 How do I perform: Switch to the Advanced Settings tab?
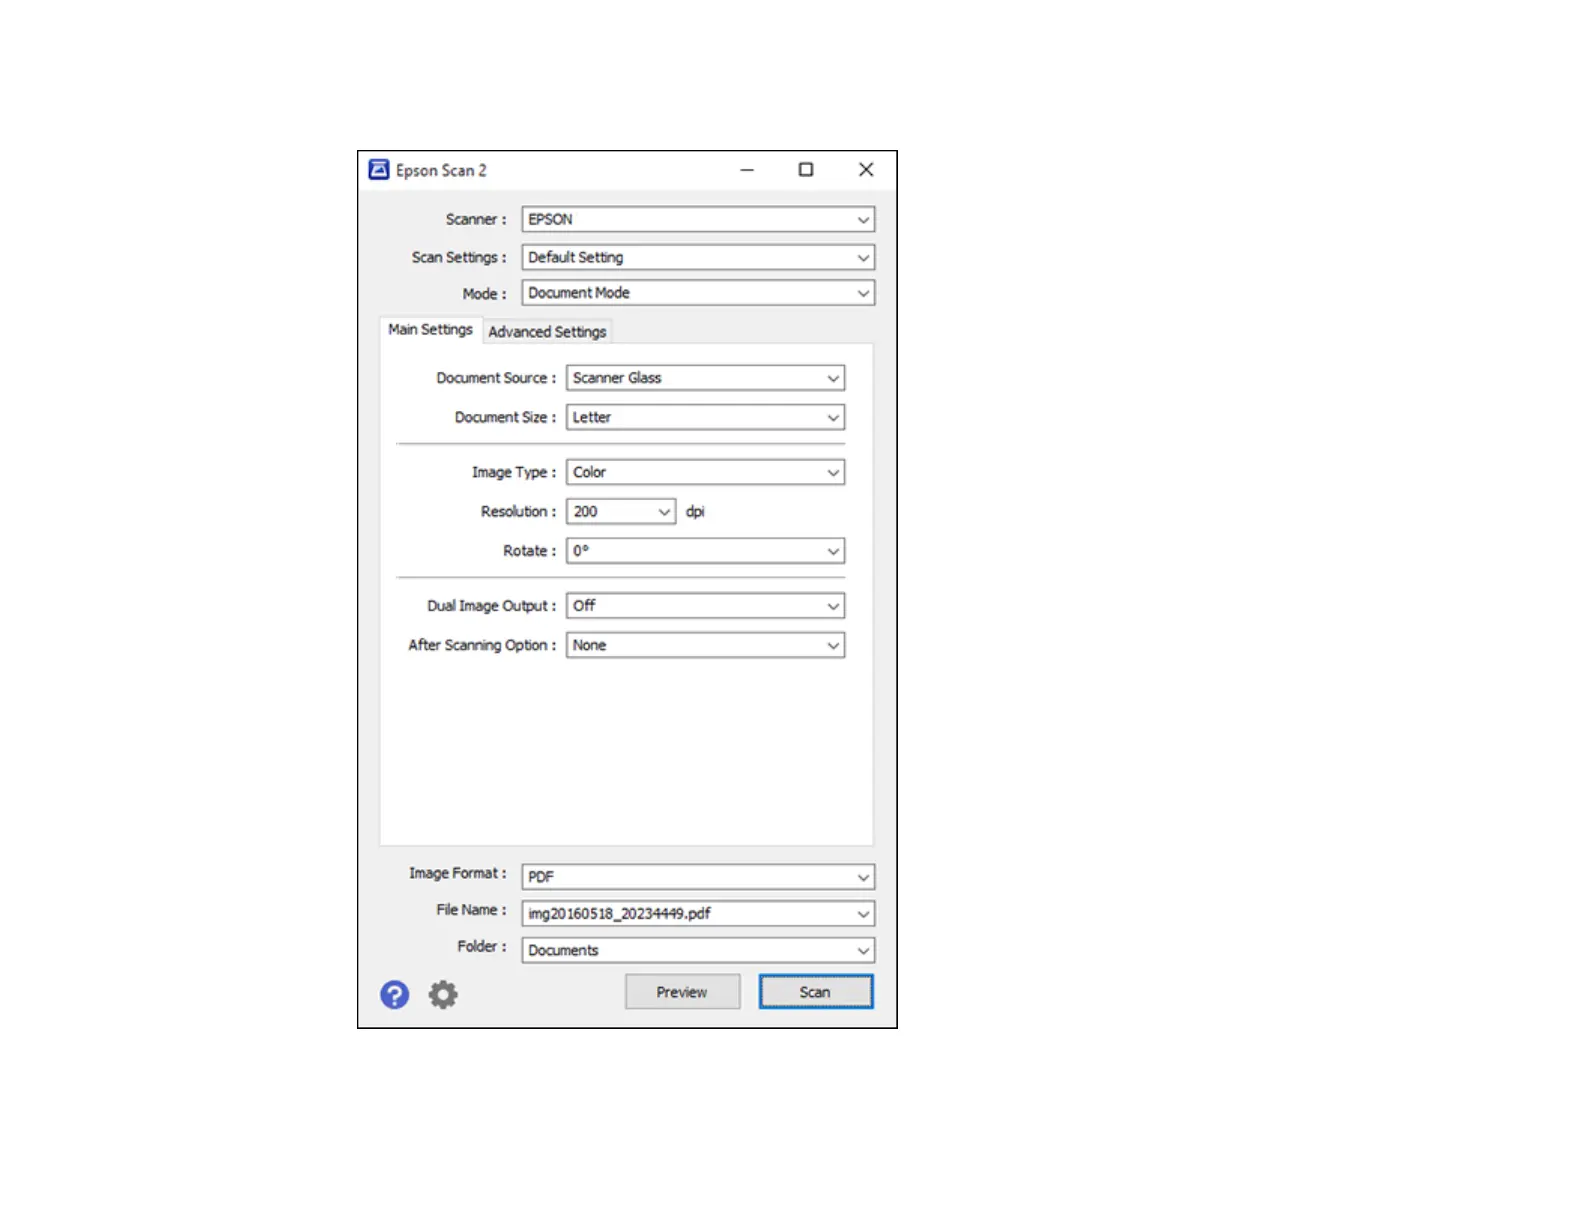[547, 332]
